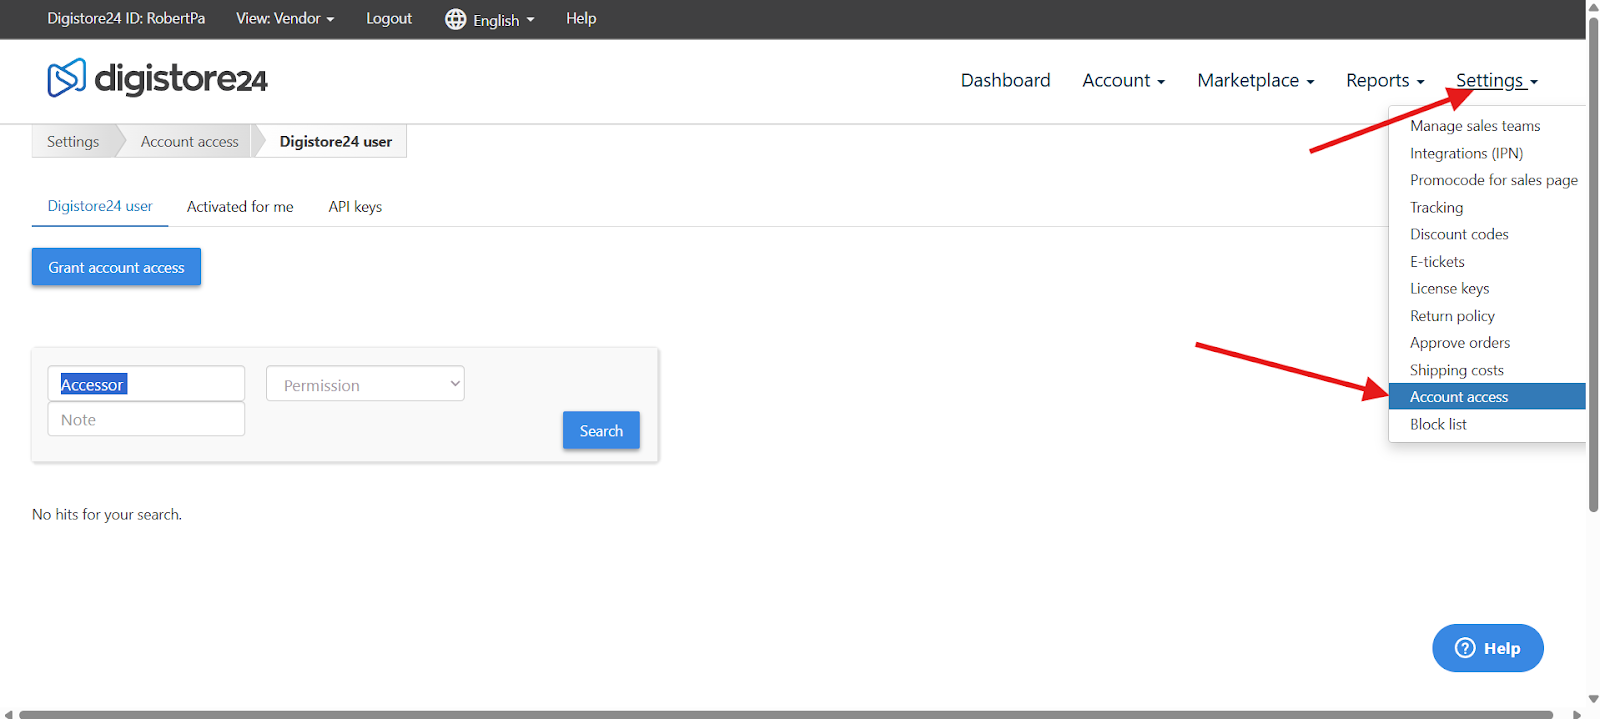Click "No hits for your search." text
The image size is (1600, 719).
[x=107, y=514]
